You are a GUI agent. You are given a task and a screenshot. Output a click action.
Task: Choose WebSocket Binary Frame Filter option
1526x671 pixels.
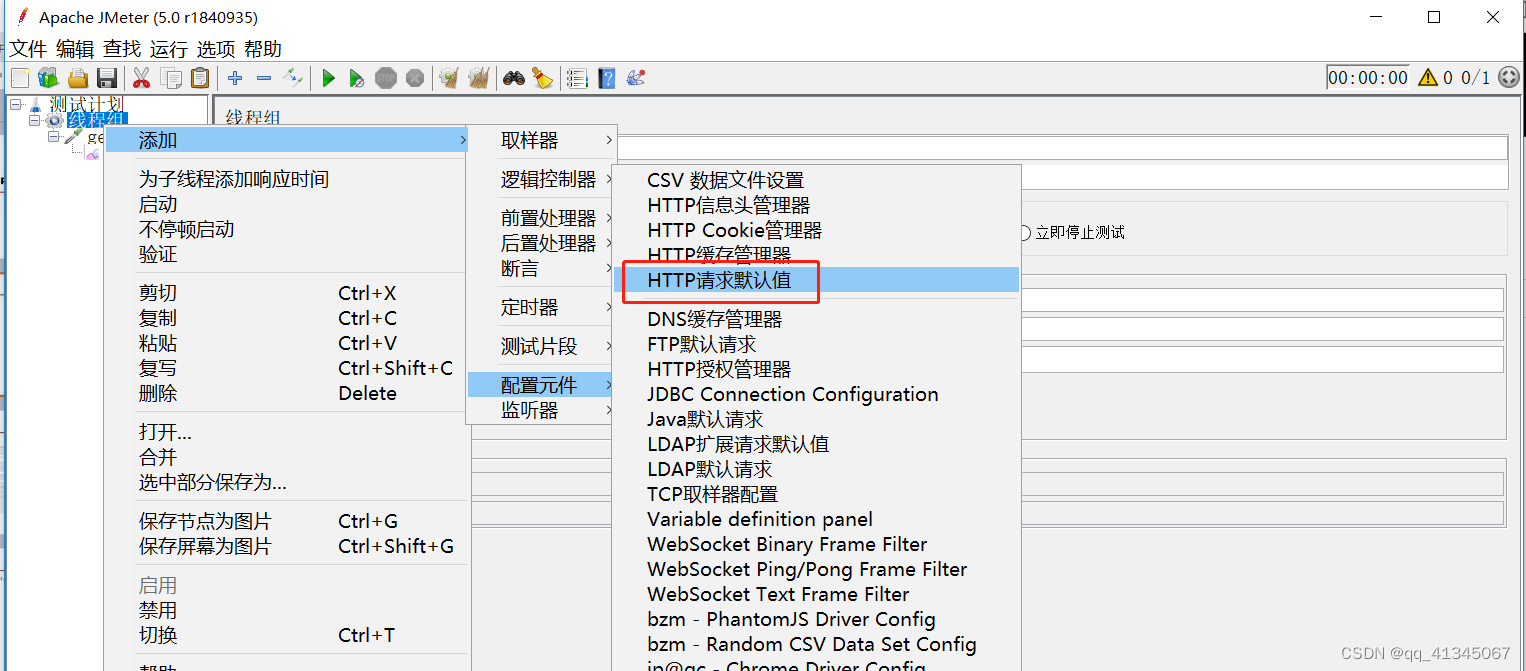coord(816,544)
